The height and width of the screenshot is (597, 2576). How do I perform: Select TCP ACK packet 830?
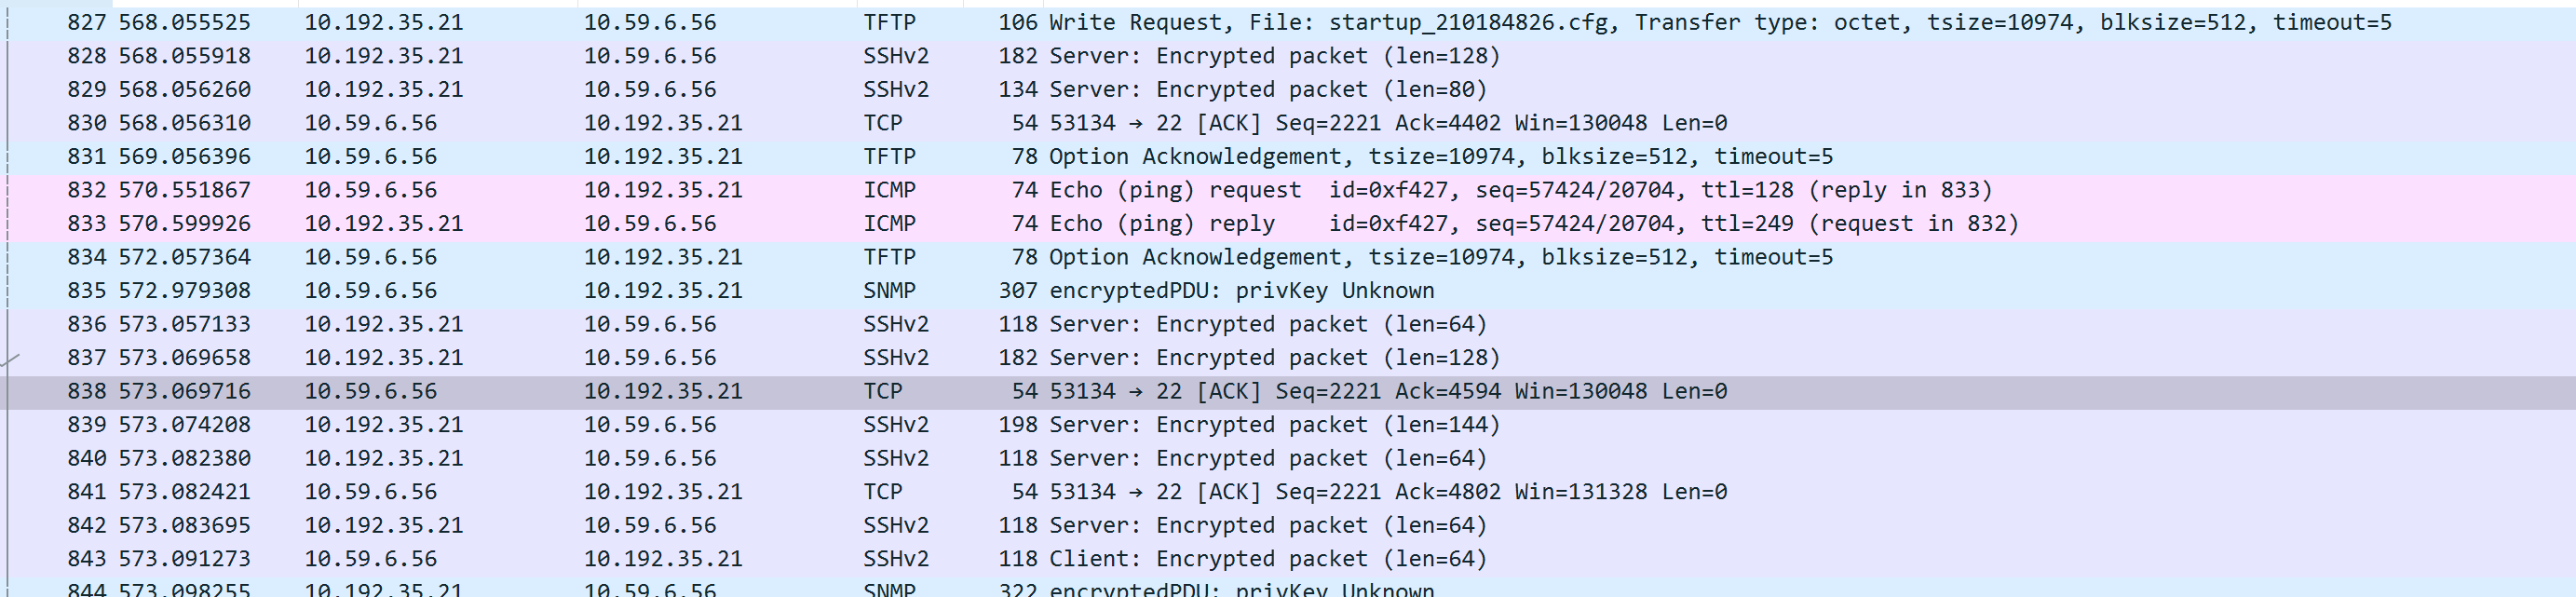tap(1200, 123)
